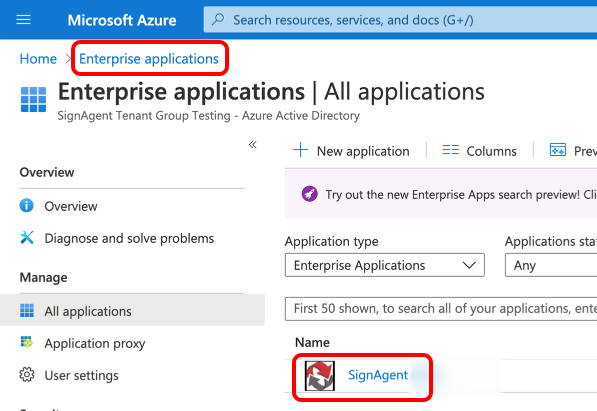Click Enterprise applications breadcrumb link
Image resolution: width=597 pixels, height=411 pixels.
149,59
